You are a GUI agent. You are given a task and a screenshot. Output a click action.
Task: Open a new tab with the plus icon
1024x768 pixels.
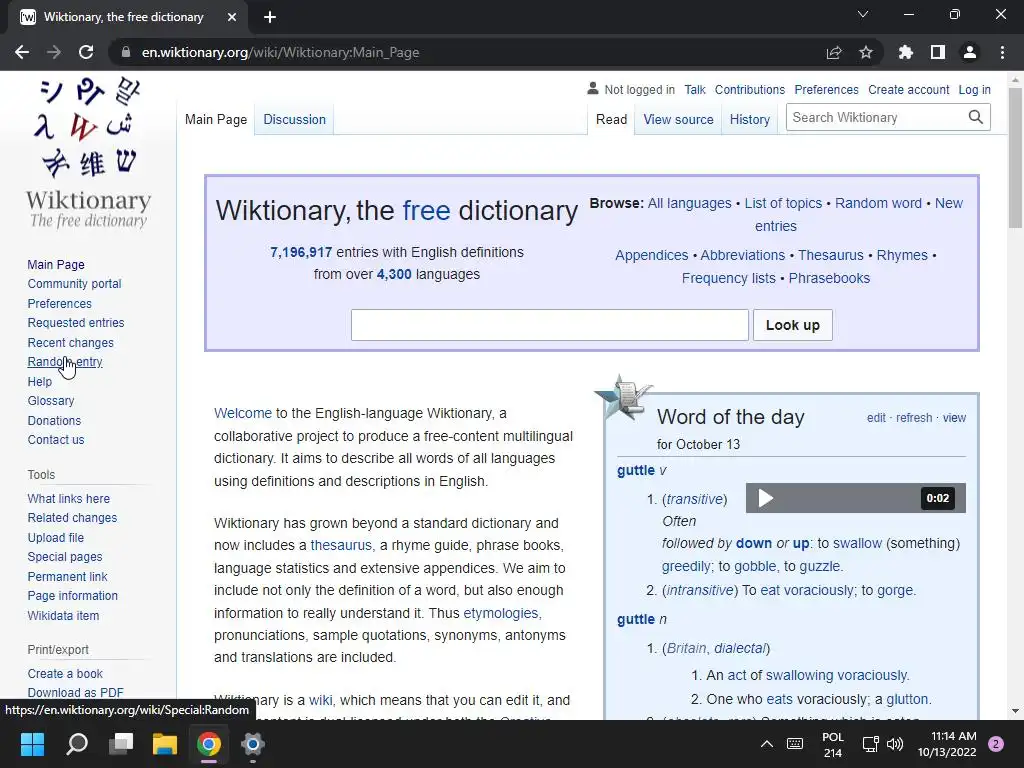coord(270,17)
